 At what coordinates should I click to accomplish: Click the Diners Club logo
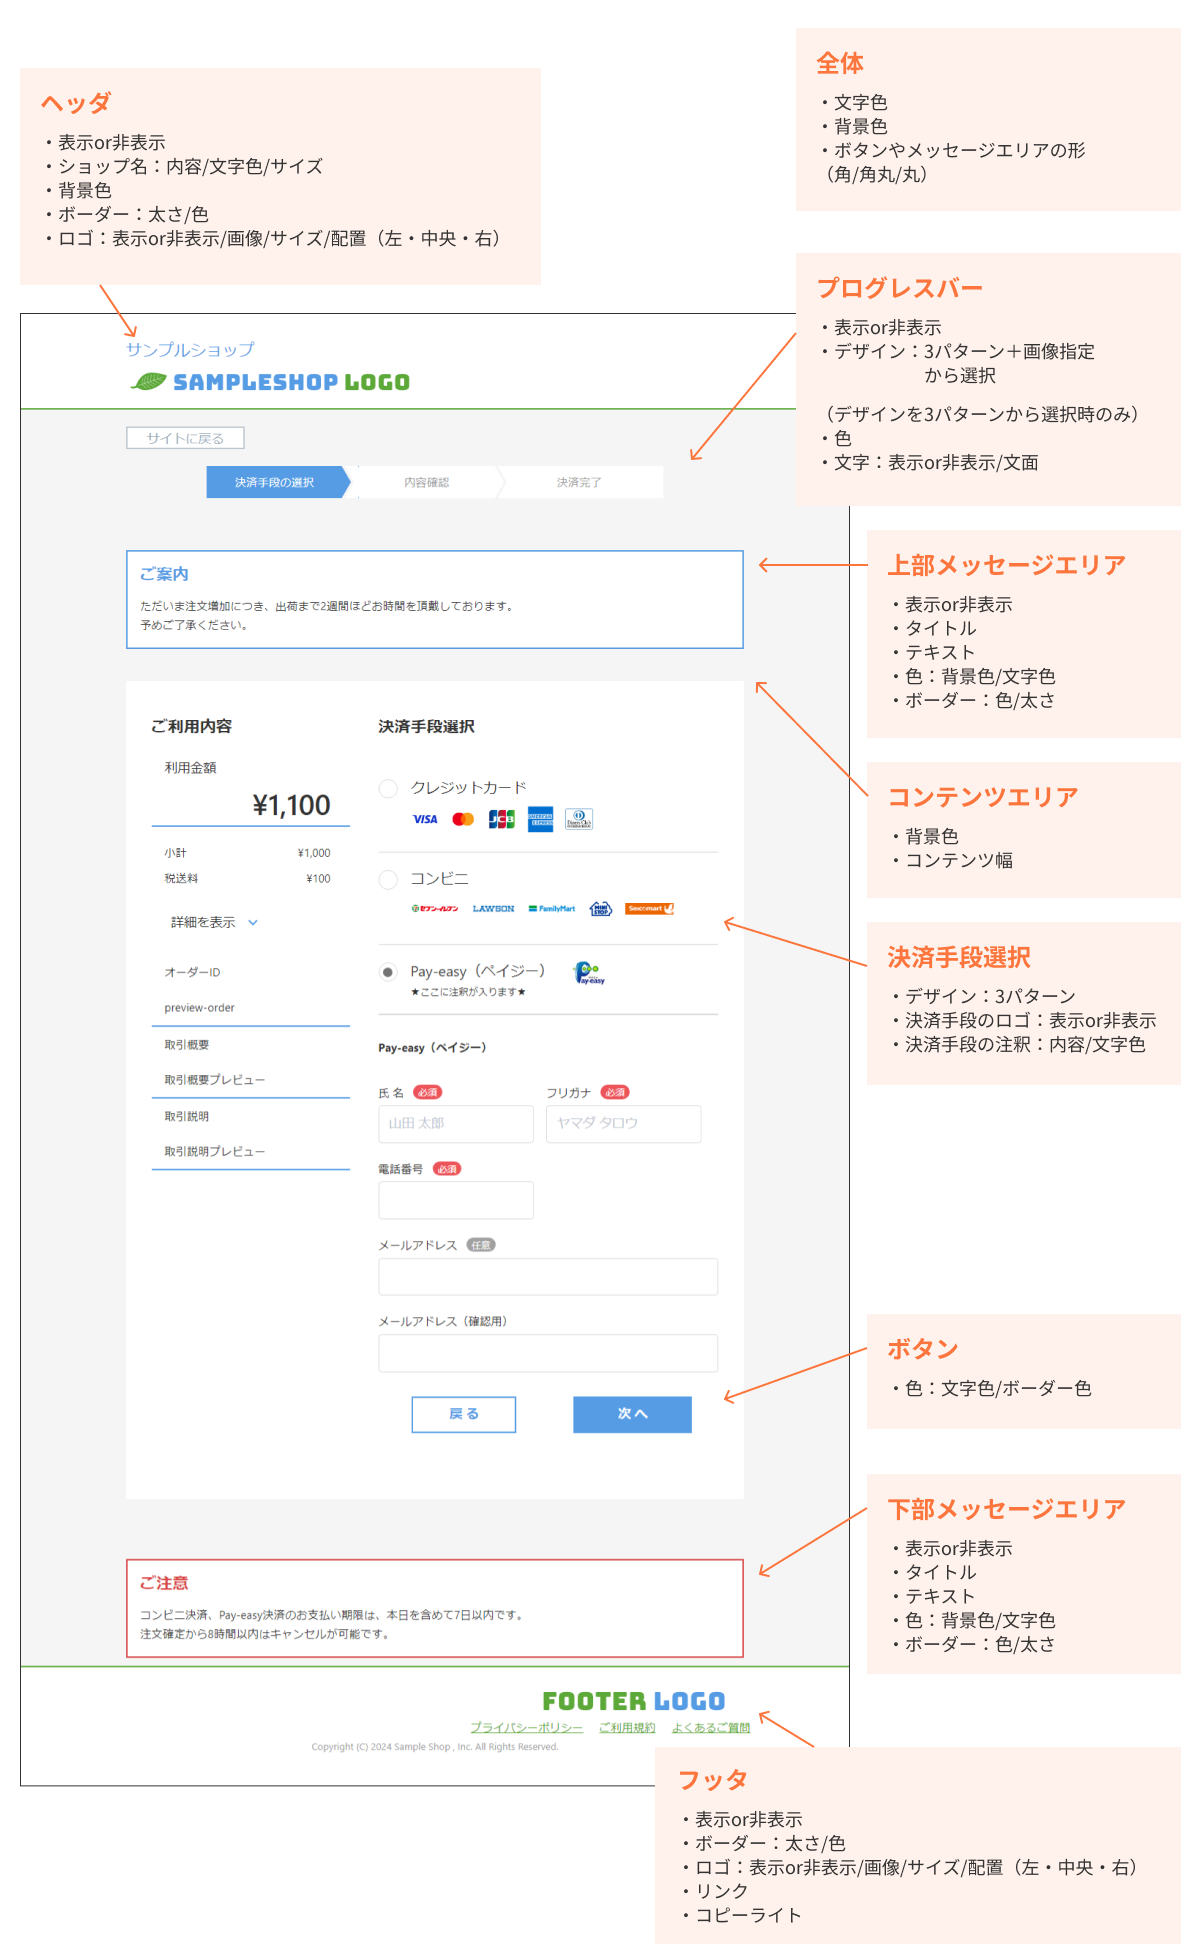tap(579, 819)
